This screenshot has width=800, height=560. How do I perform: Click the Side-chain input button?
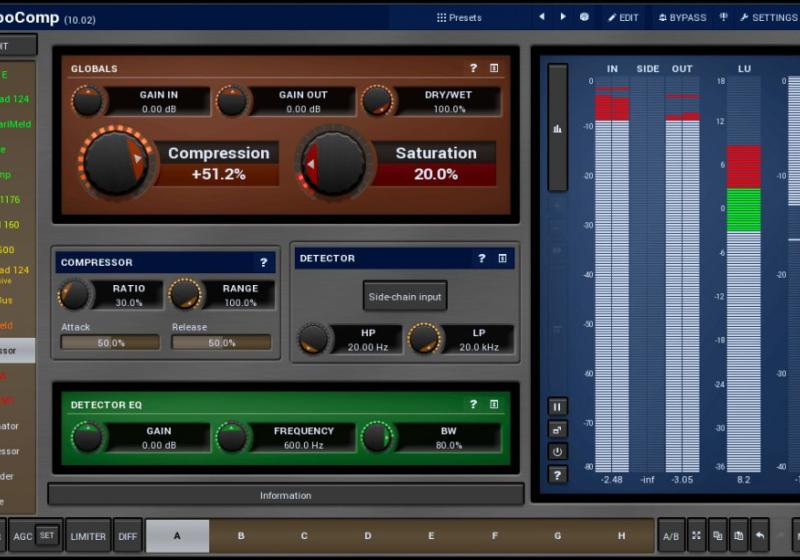point(404,297)
